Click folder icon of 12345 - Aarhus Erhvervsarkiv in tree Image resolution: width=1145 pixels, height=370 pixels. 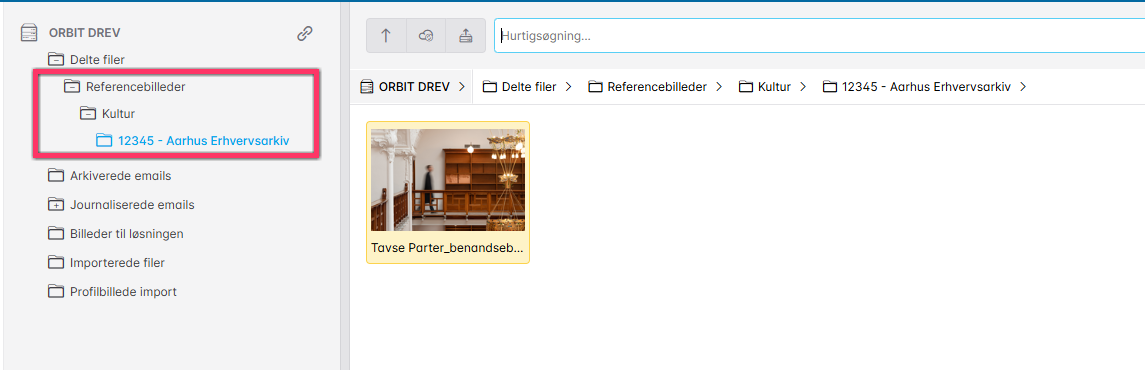tap(104, 141)
